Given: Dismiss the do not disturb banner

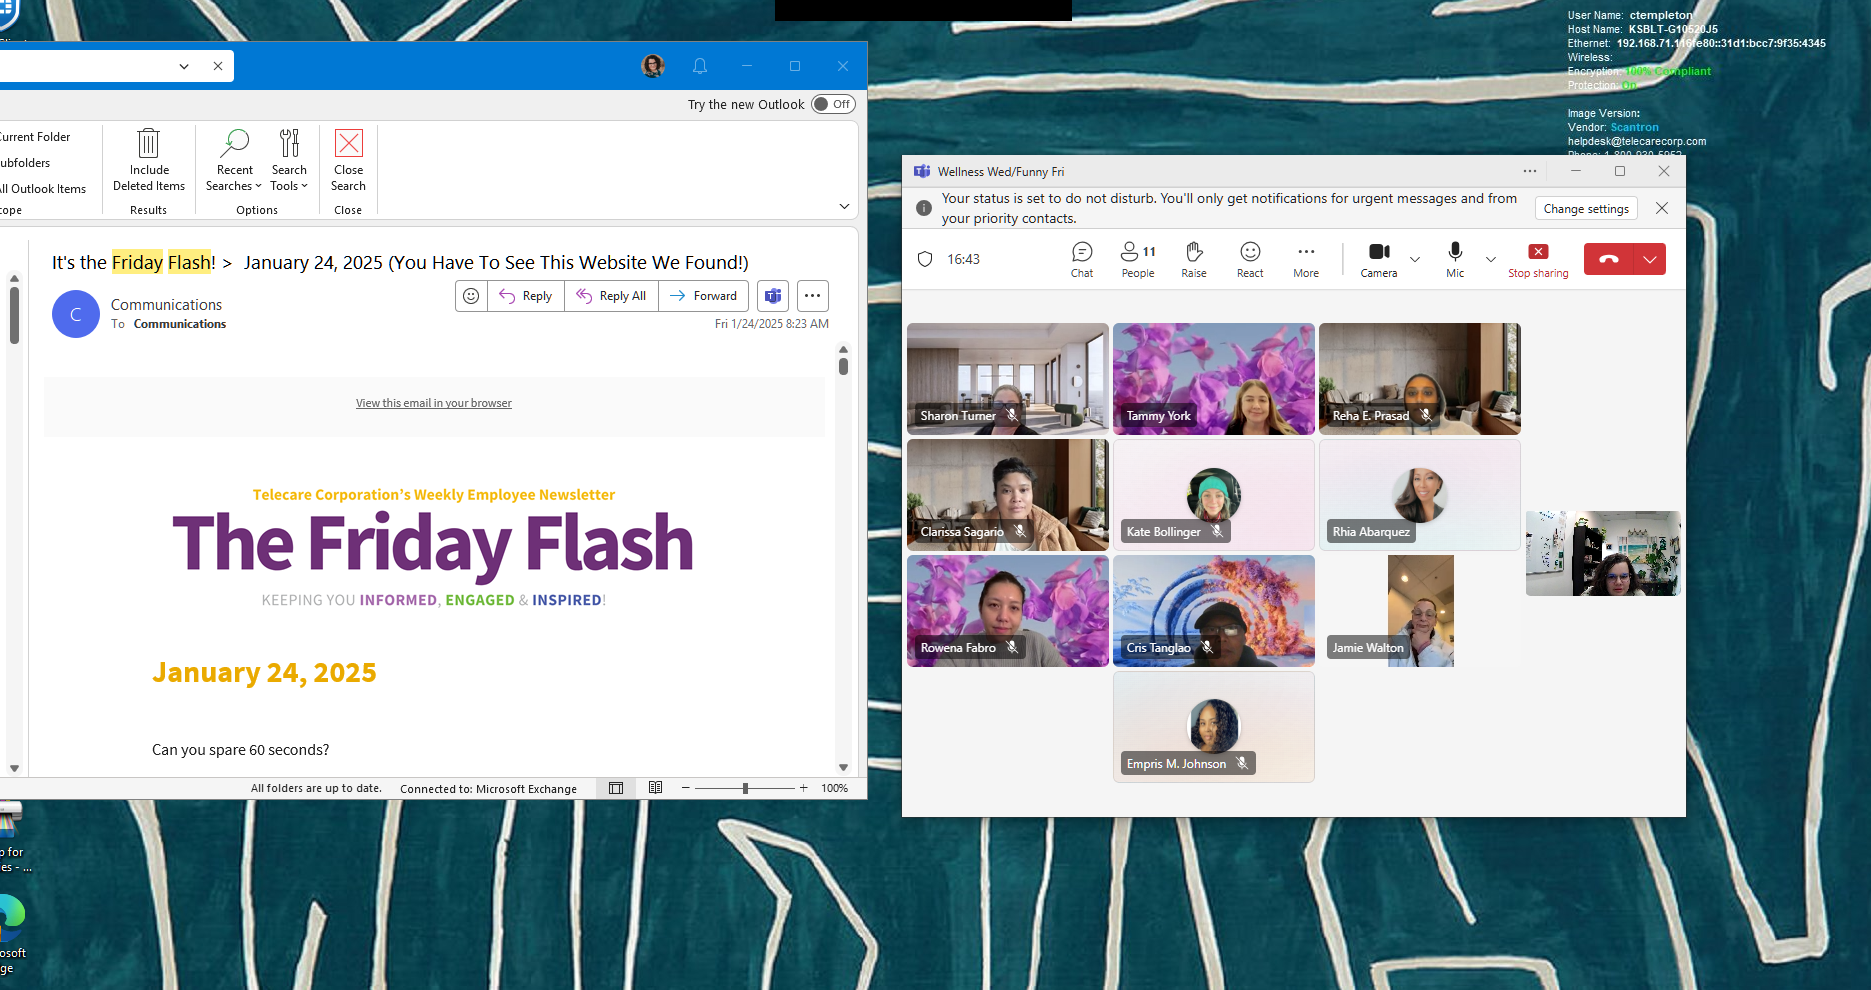Looking at the screenshot, I should pos(1662,208).
